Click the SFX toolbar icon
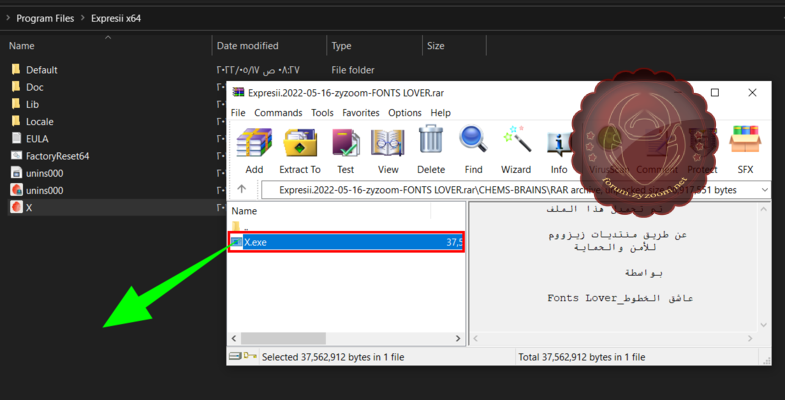 pyautogui.click(x=745, y=139)
